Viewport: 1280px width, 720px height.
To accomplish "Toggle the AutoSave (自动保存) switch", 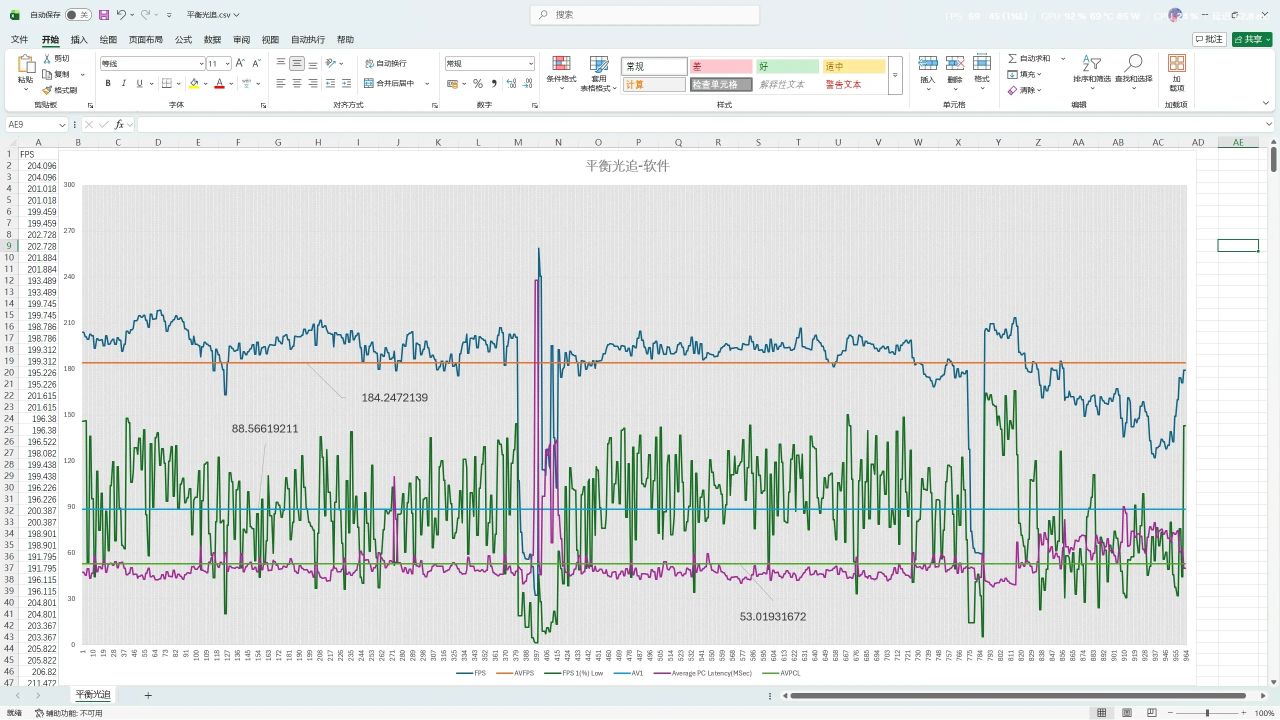I will (x=78, y=15).
